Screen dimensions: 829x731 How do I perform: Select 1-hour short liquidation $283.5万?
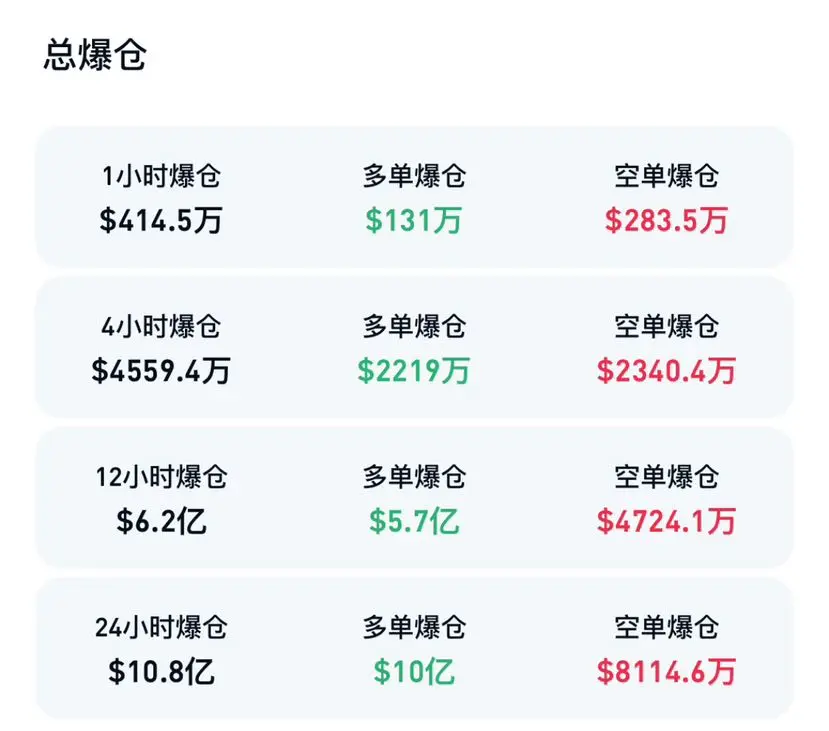click(x=666, y=220)
